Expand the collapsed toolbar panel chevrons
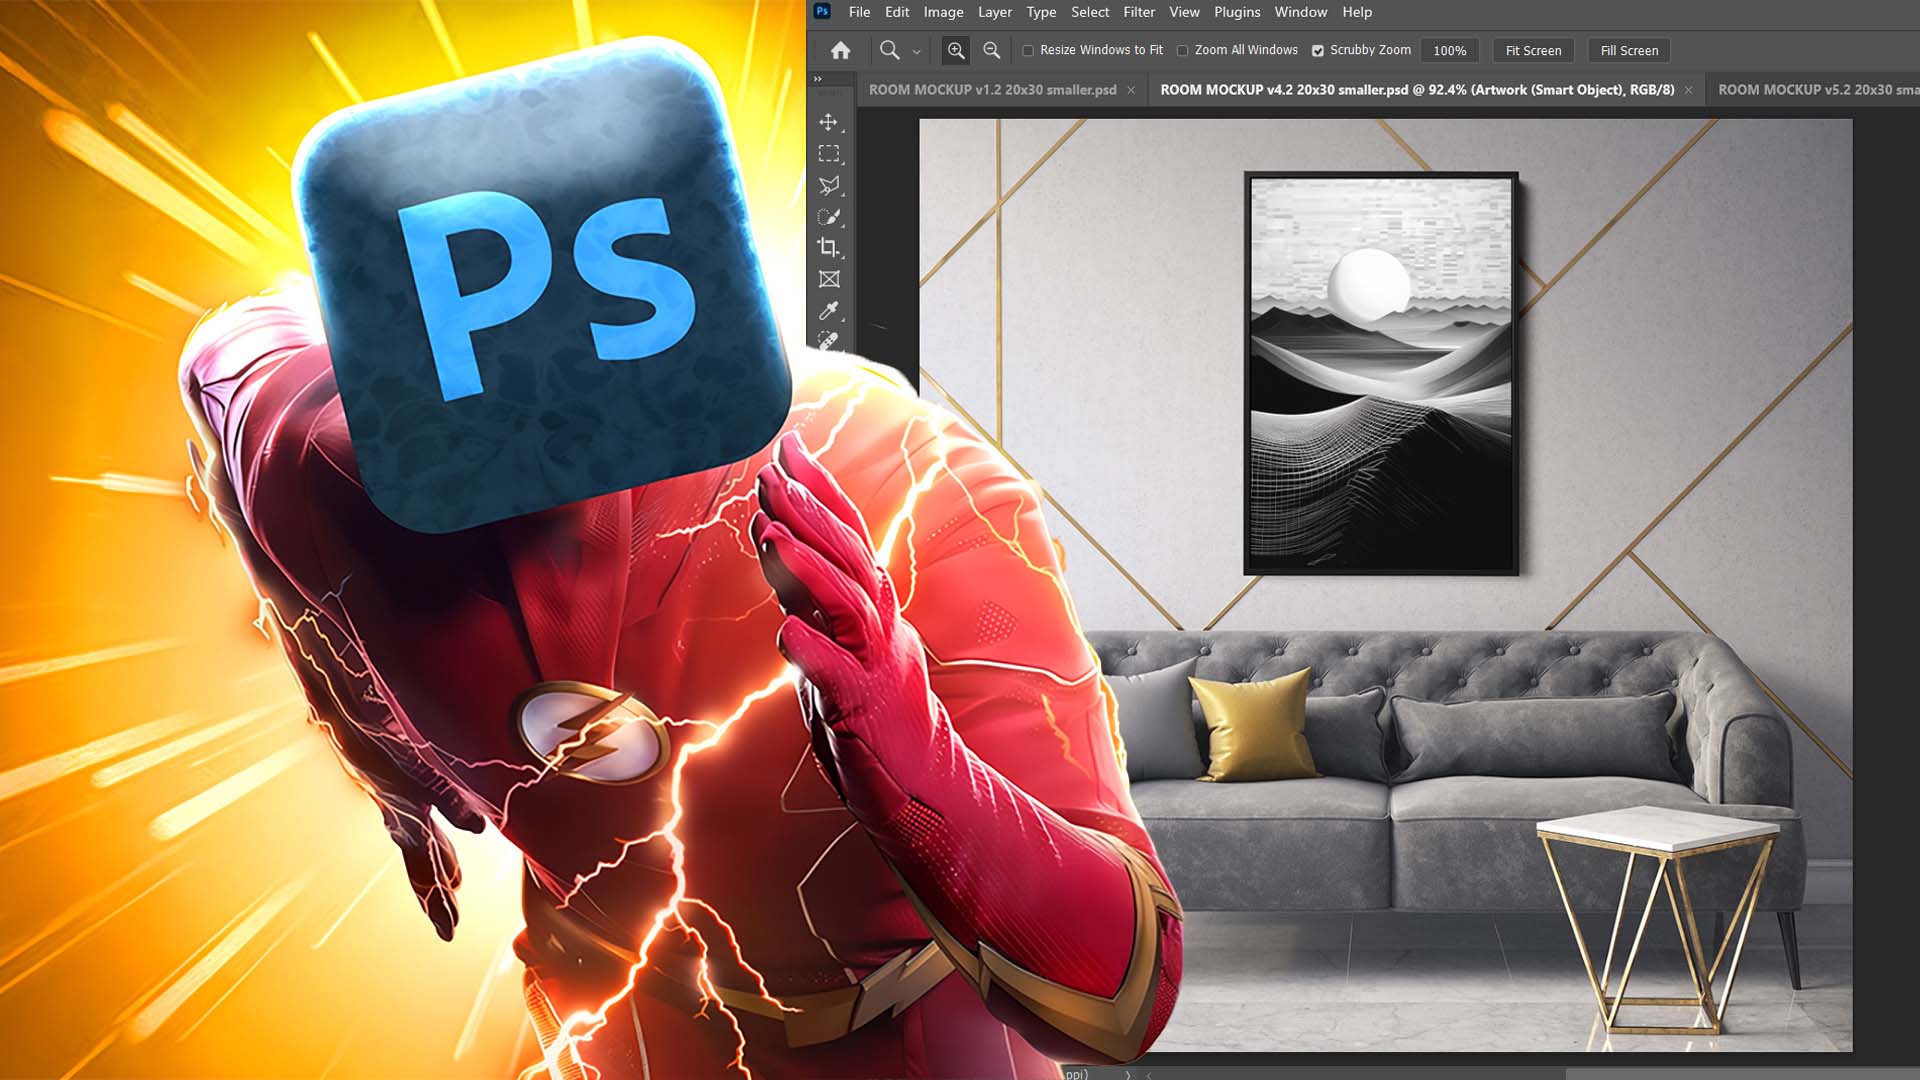The height and width of the screenshot is (1080, 1920). click(x=818, y=77)
